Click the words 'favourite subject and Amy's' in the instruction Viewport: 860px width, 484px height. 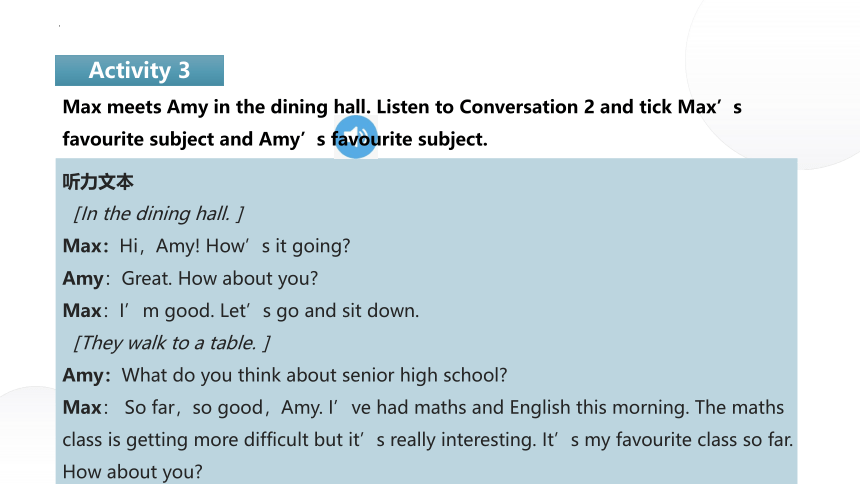(194, 139)
